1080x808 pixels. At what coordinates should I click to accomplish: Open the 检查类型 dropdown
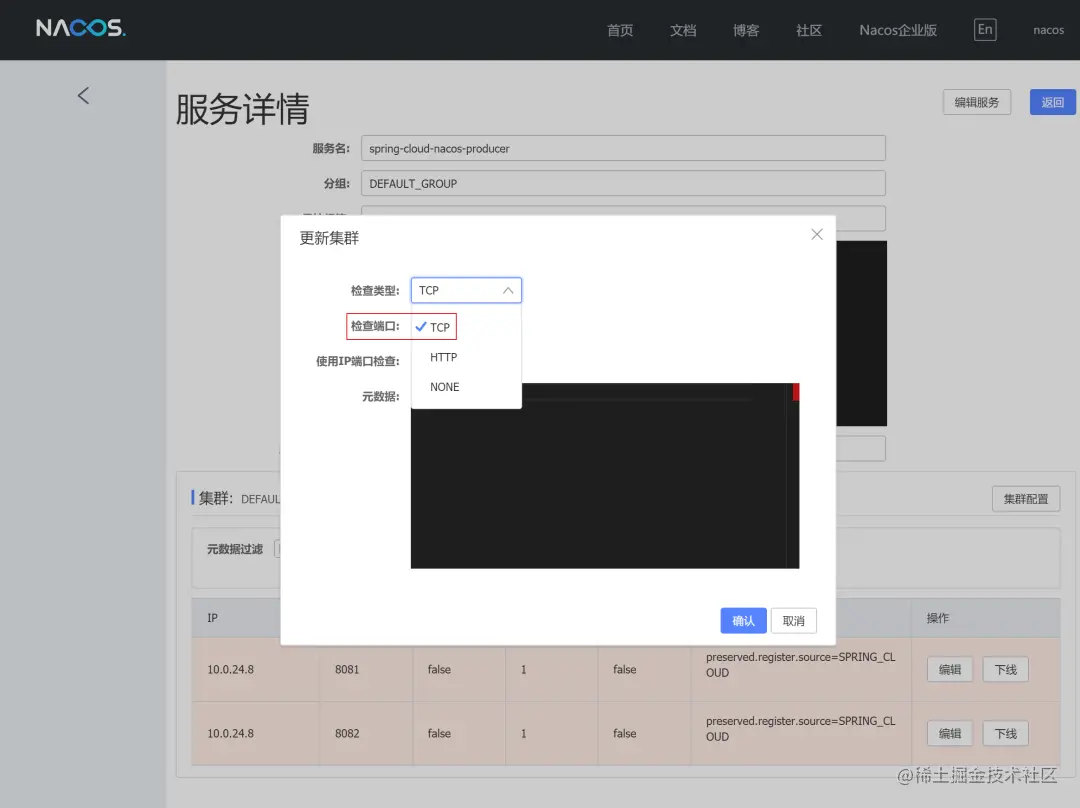pyautogui.click(x=466, y=290)
